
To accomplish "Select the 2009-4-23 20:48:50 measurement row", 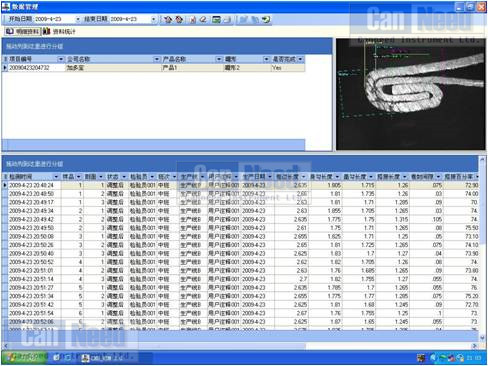I will (241, 194).
